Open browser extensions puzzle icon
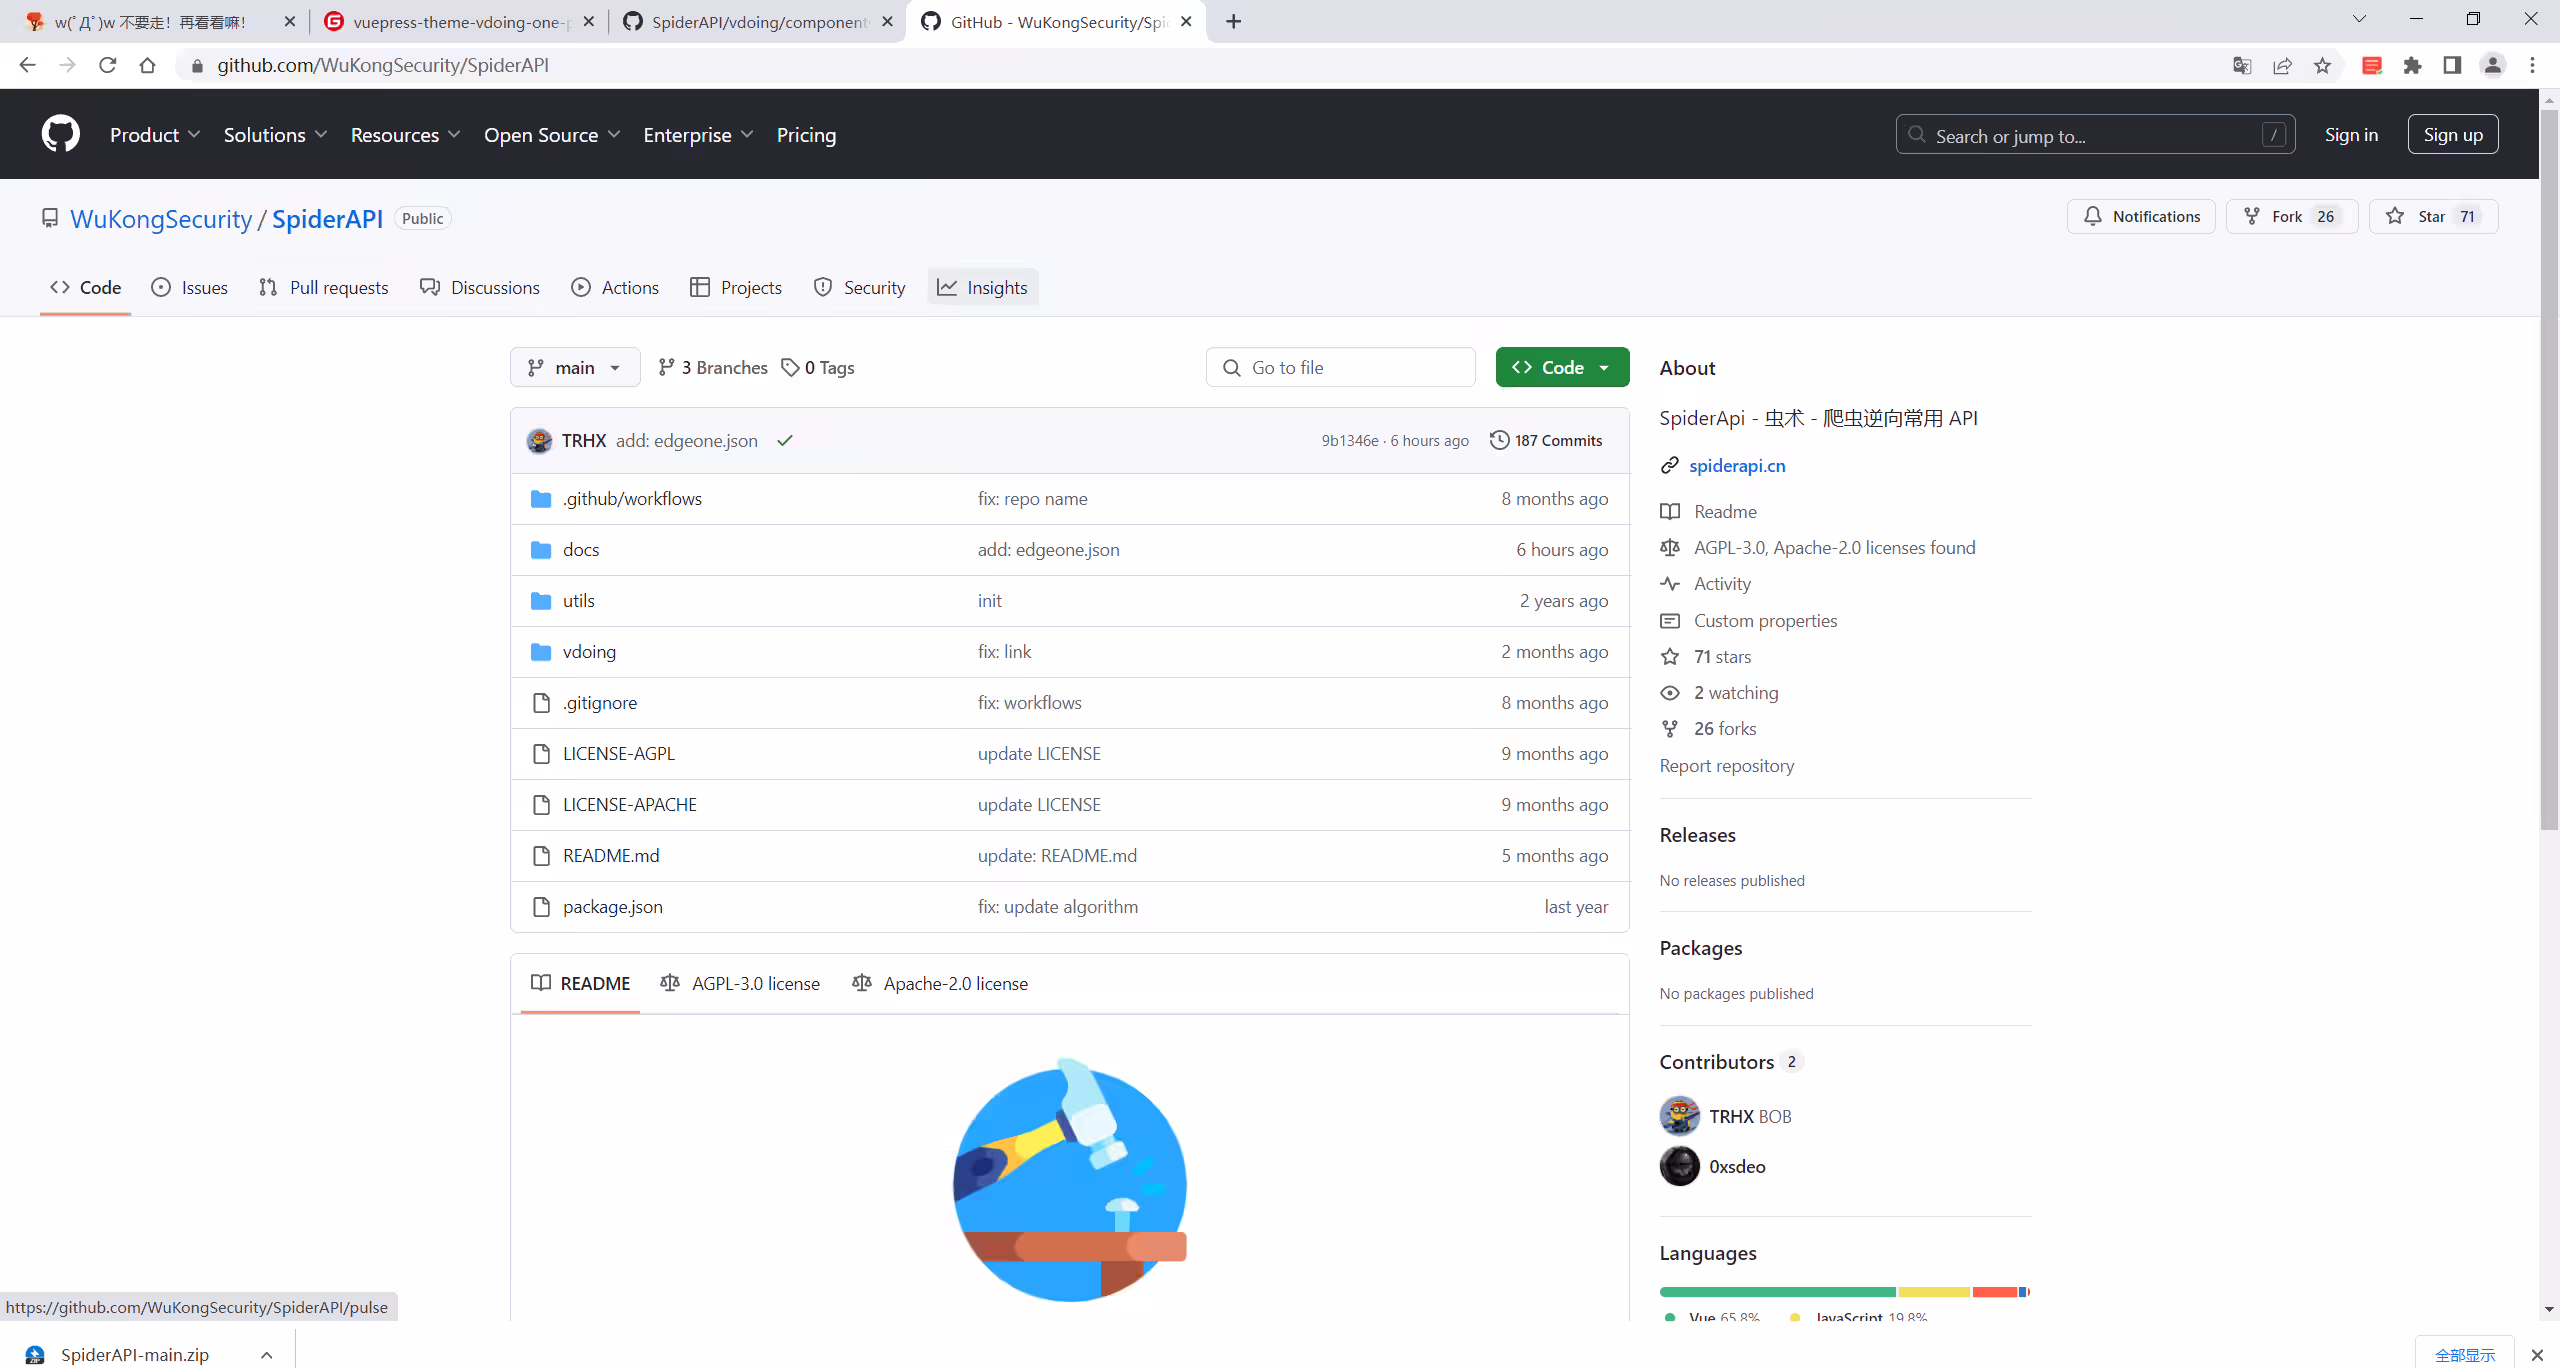The width and height of the screenshot is (2560, 1368). pyautogui.click(x=2413, y=66)
